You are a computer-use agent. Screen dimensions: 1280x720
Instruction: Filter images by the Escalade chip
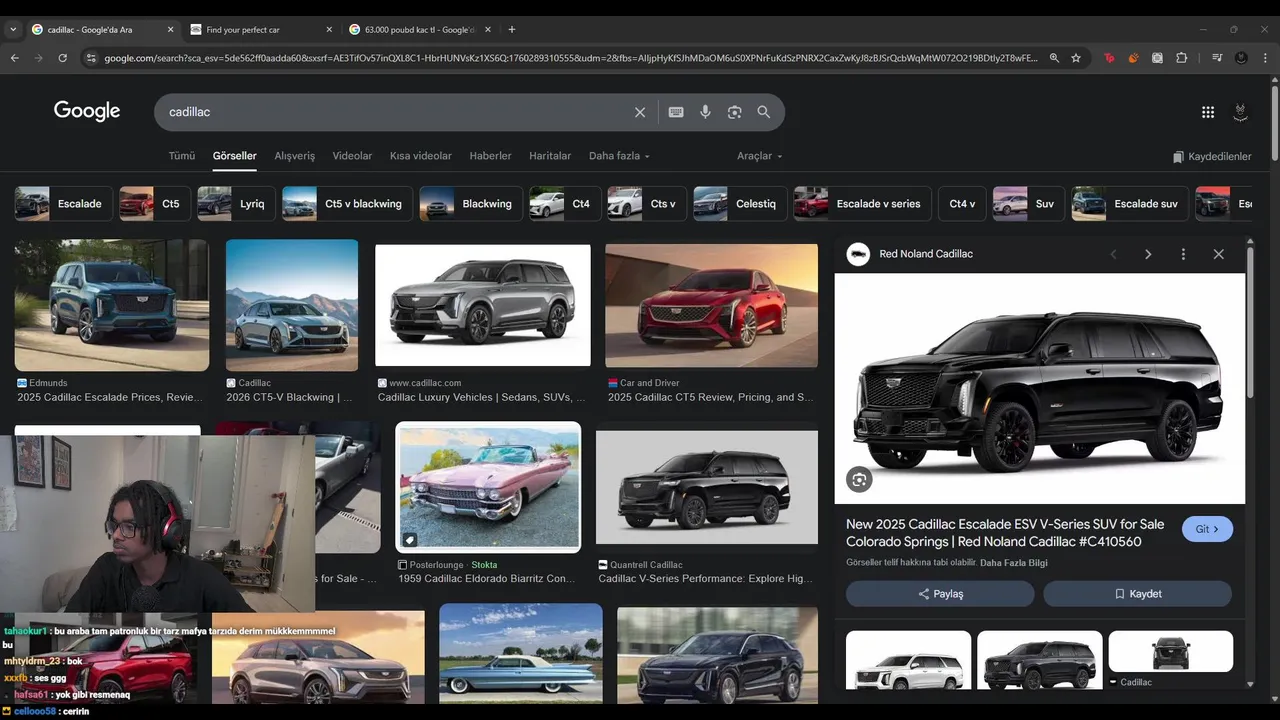click(x=62, y=204)
